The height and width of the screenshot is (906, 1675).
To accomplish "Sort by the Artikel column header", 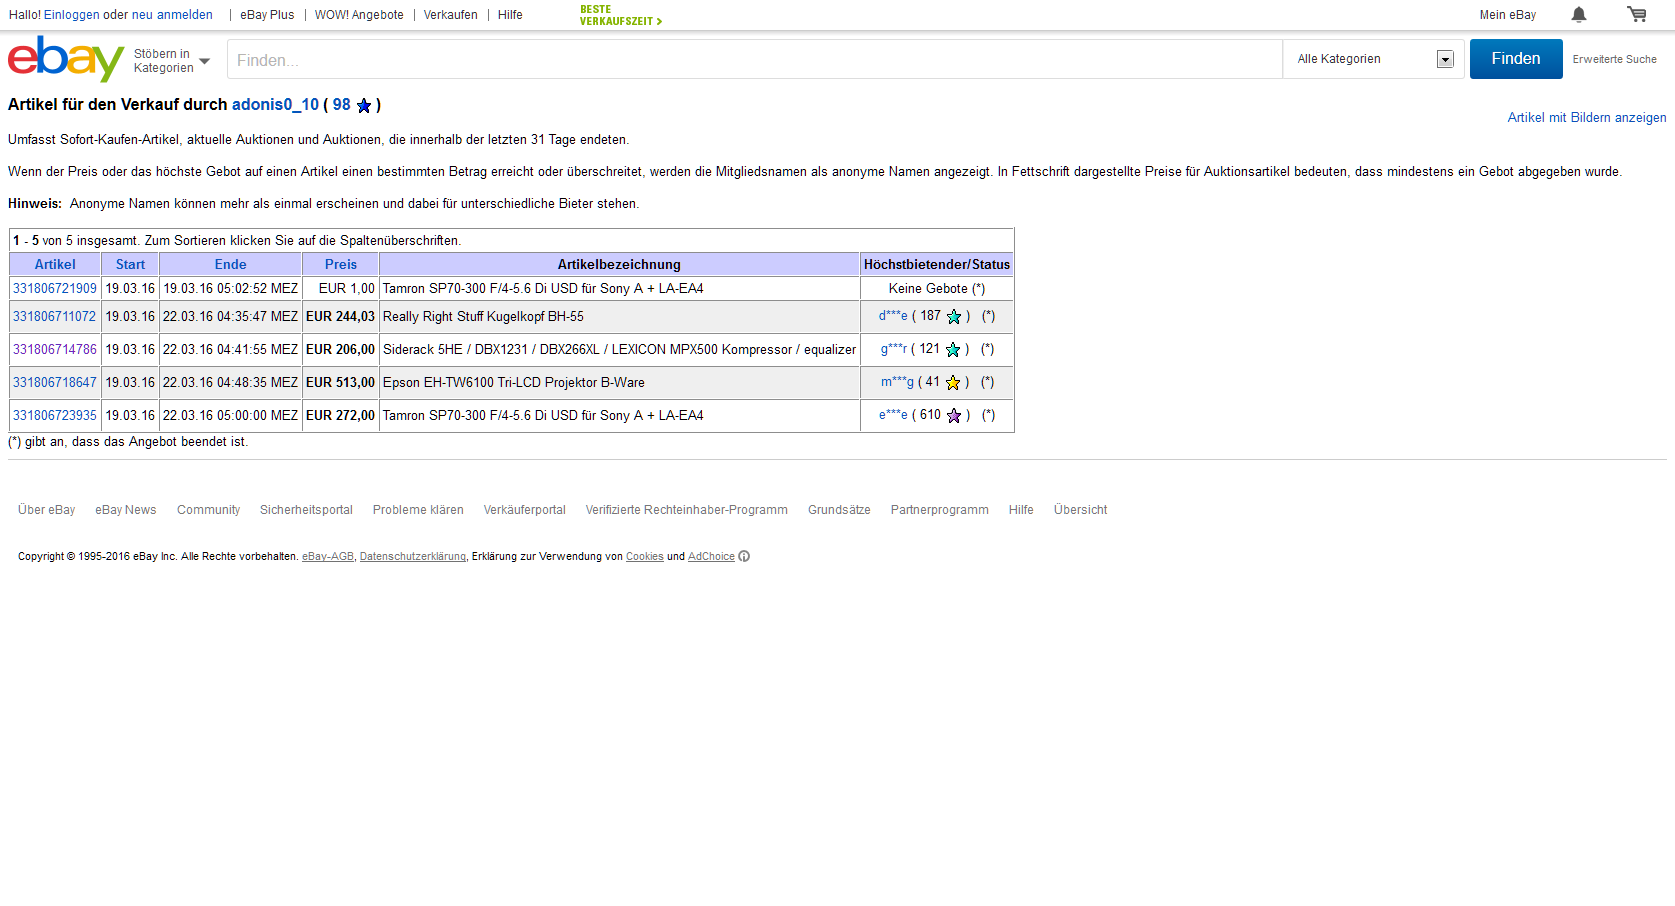I will (55, 265).
